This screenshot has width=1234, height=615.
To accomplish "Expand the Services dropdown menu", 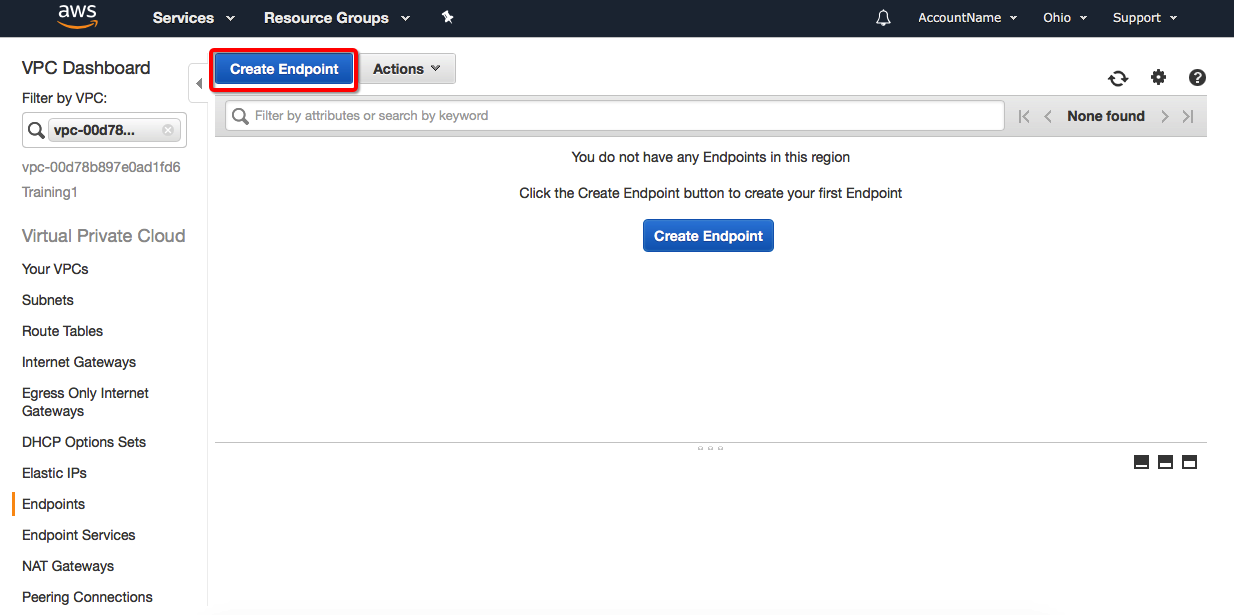I will [193, 18].
